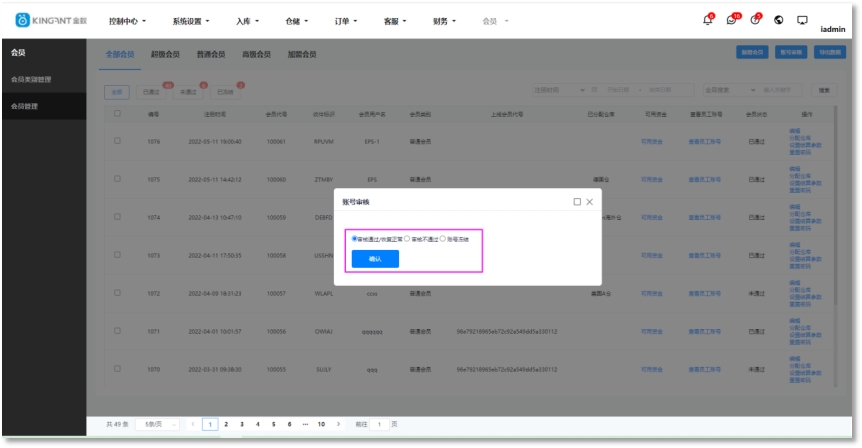Click the page jump input field
The height and width of the screenshot is (448, 862).
(379, 425)
